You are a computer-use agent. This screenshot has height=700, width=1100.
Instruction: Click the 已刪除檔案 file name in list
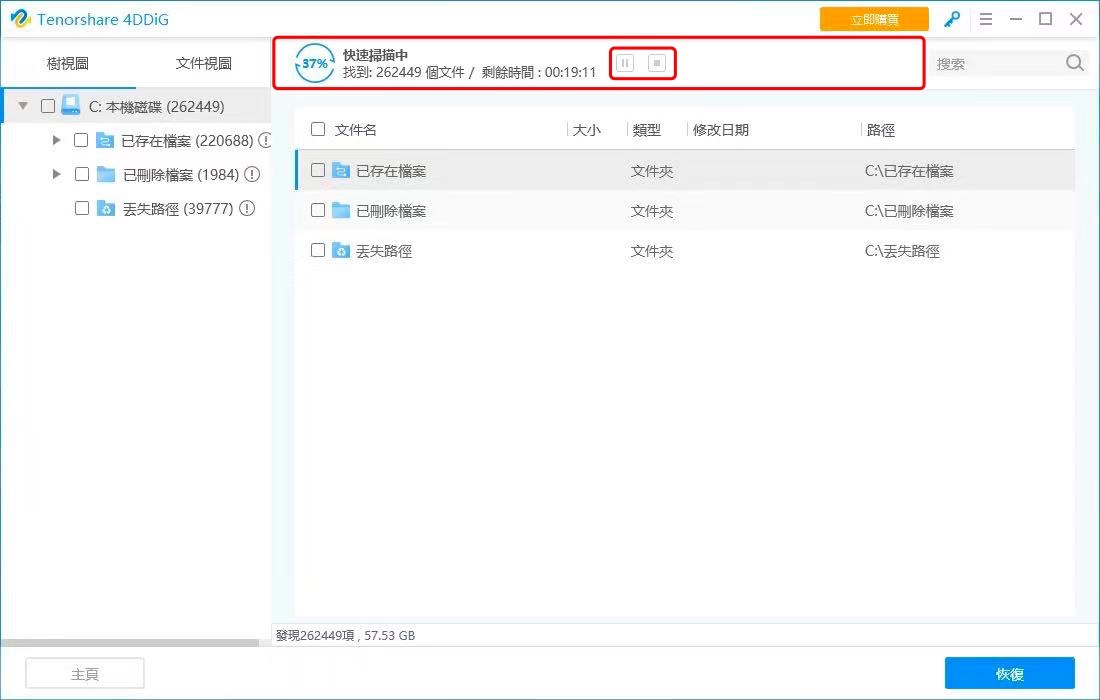tap(391, 211)
